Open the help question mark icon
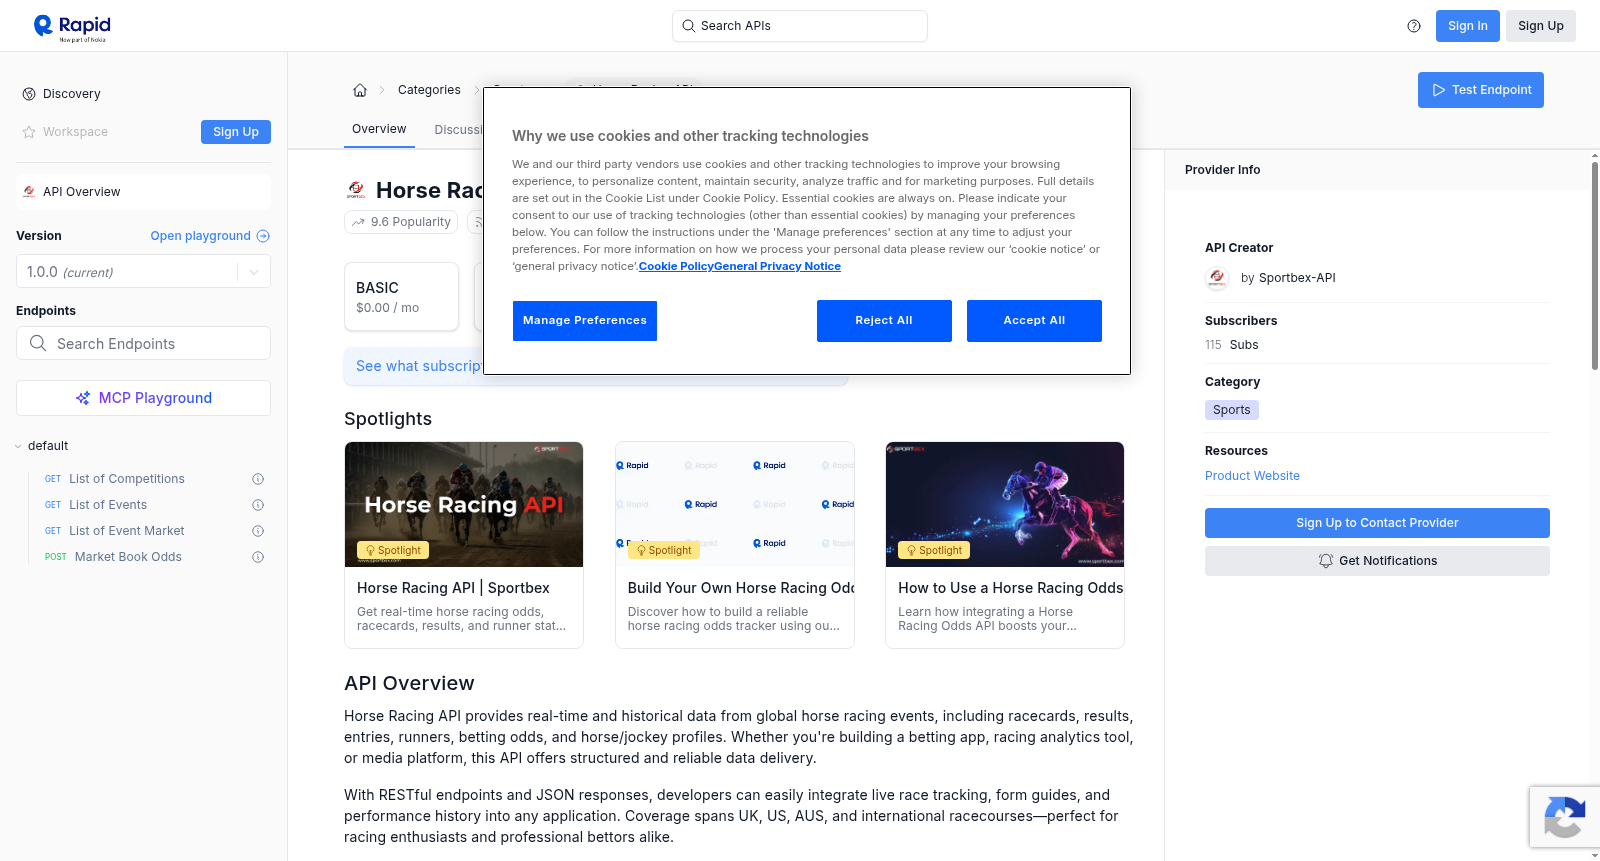This screenshot has width=1600, height=861. pyautogui.click(x=1414, y=26)
